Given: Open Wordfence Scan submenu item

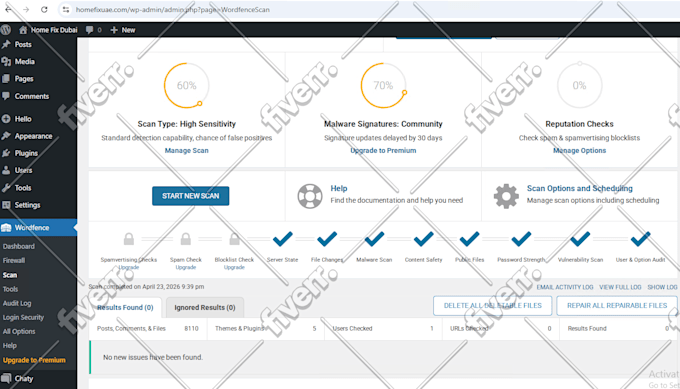Looking at the screenshot, I should [10, 275].
